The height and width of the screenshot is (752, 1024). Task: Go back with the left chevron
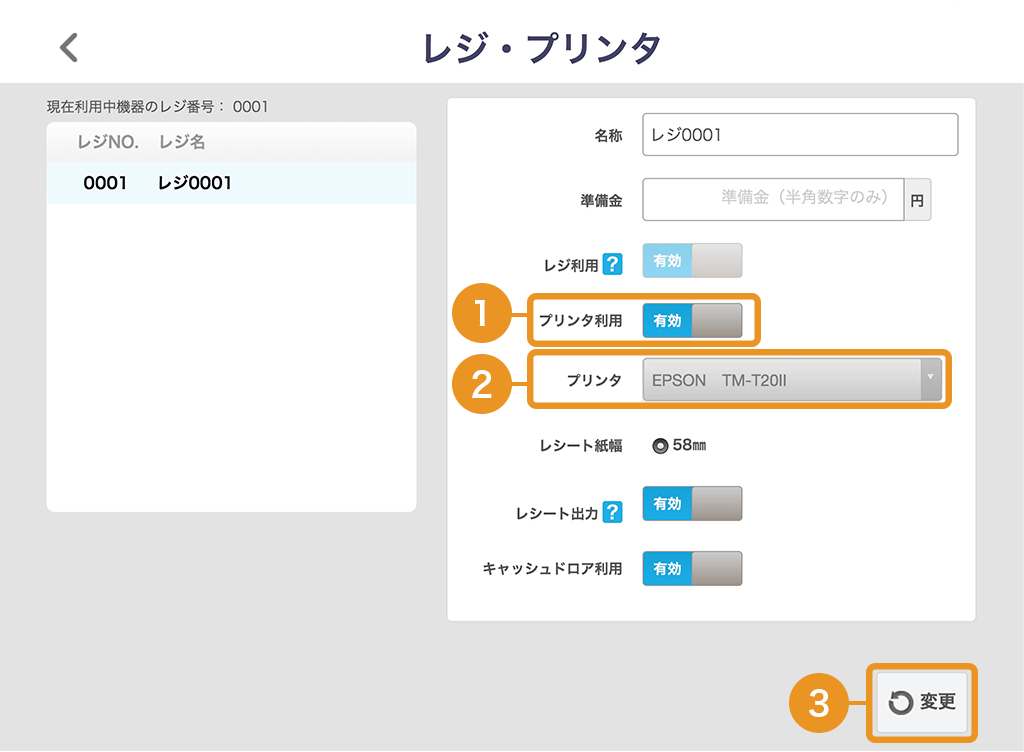click(69, 48)
